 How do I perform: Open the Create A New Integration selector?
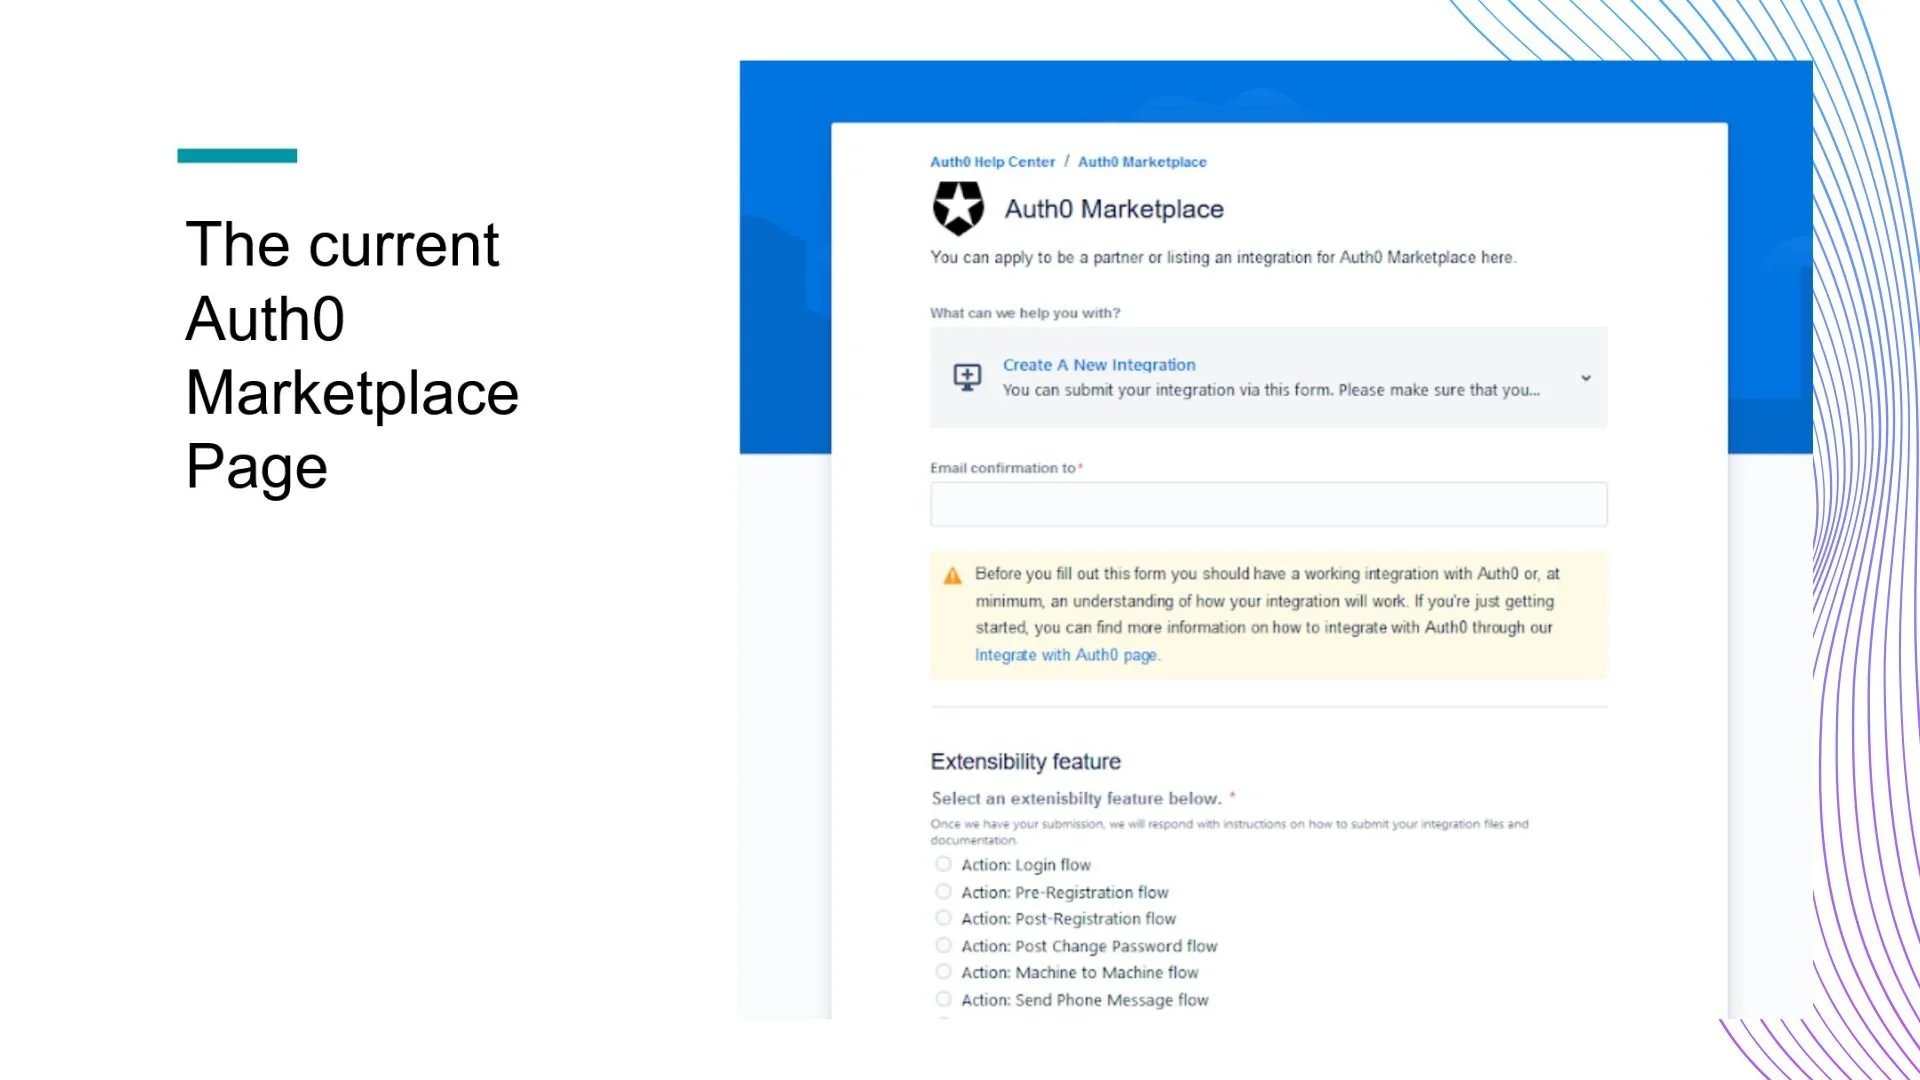click(1268, 378)
